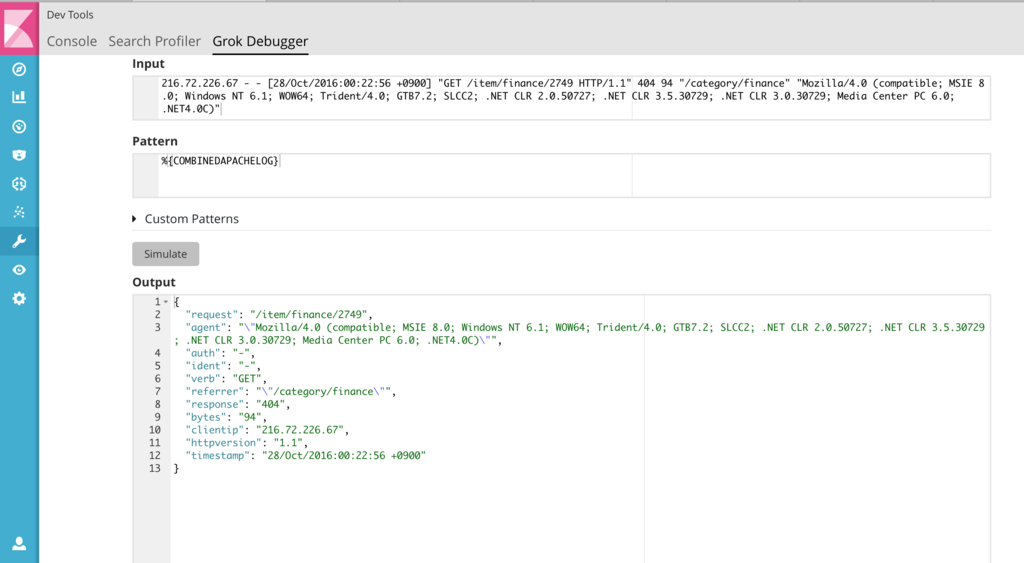1024x563 pixels.
Task: Click the "httpversion": "1.1" output line
Action: click(x=247, y=442)
